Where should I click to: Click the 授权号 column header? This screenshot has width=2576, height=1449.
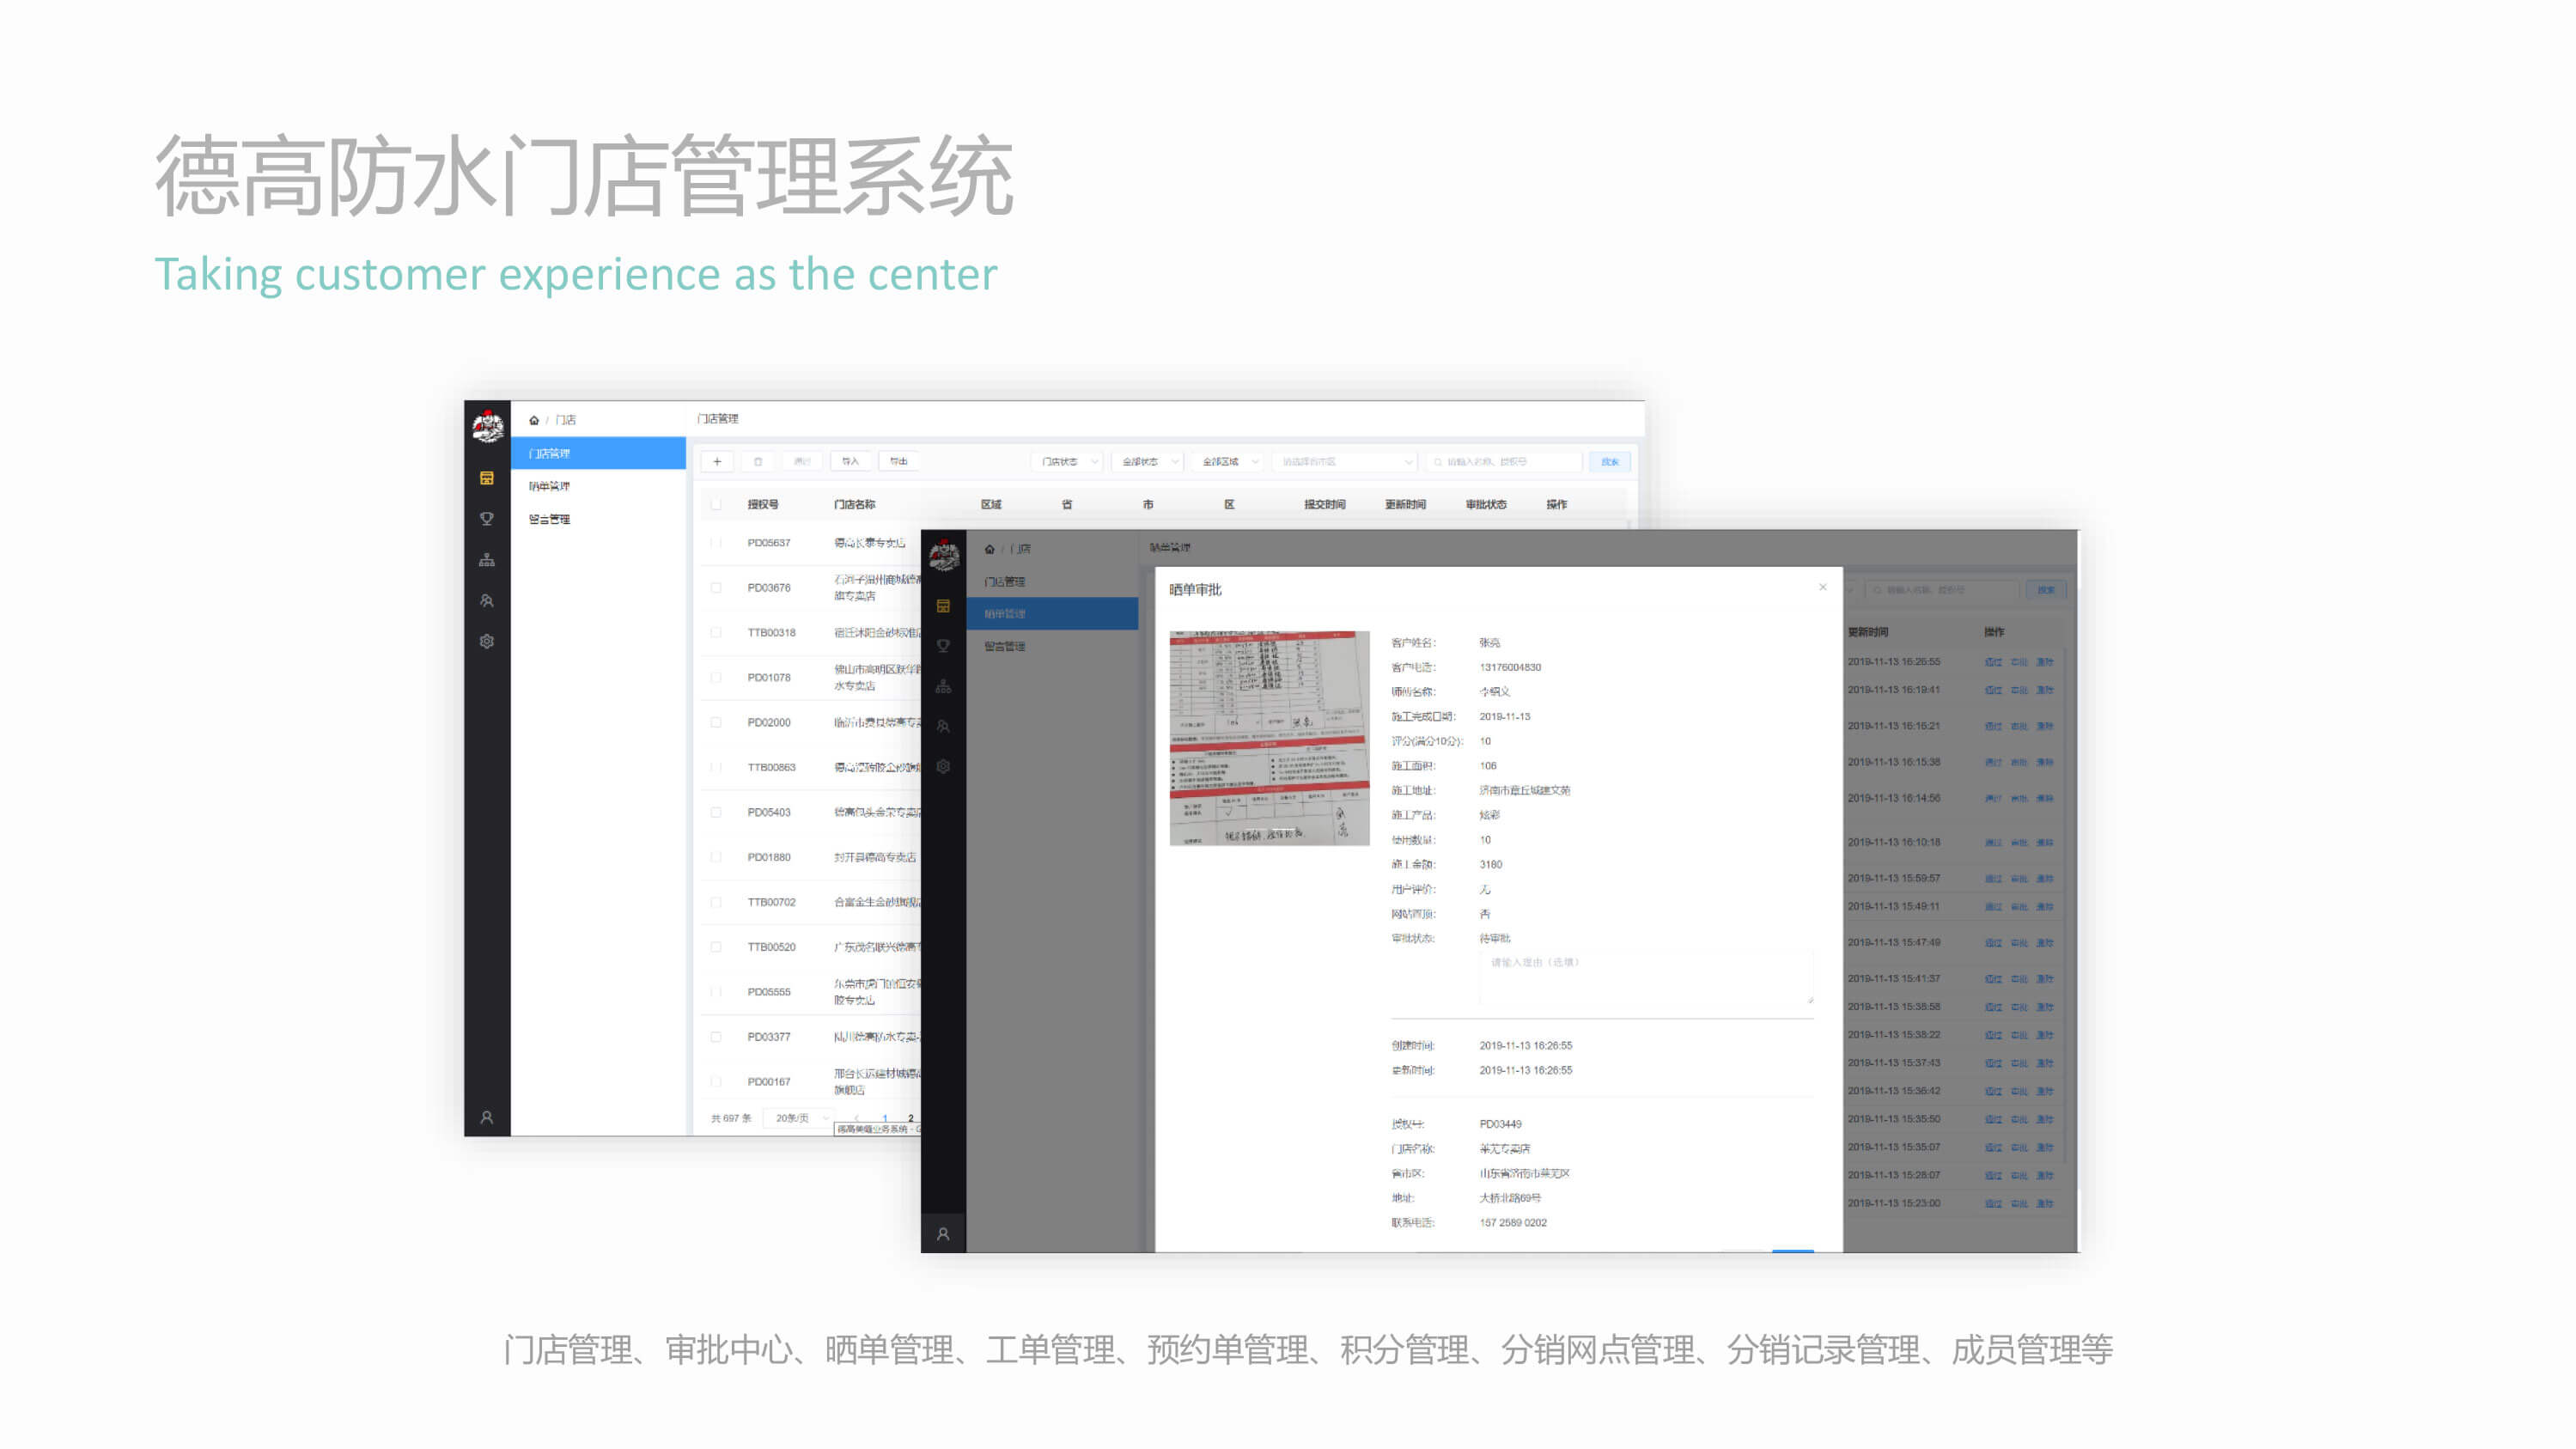pyautogui.click(x=763, y=504)
